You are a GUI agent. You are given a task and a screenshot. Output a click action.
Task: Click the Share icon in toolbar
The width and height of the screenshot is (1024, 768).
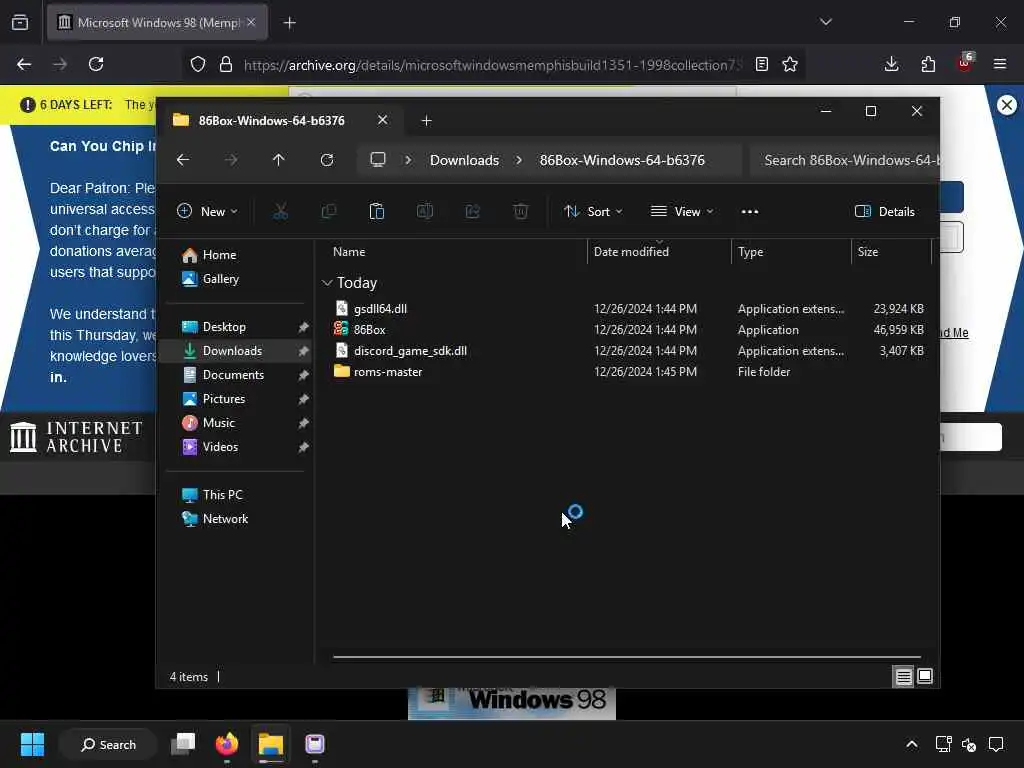point(473,212)
